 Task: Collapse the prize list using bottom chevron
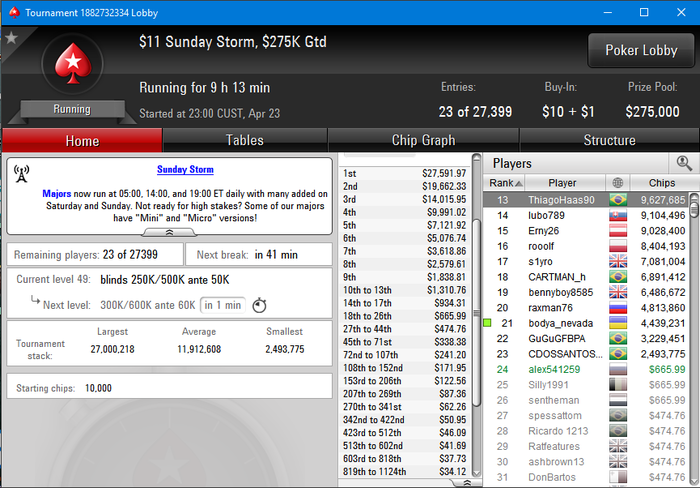pyautogui.click(x=467, y=483)
